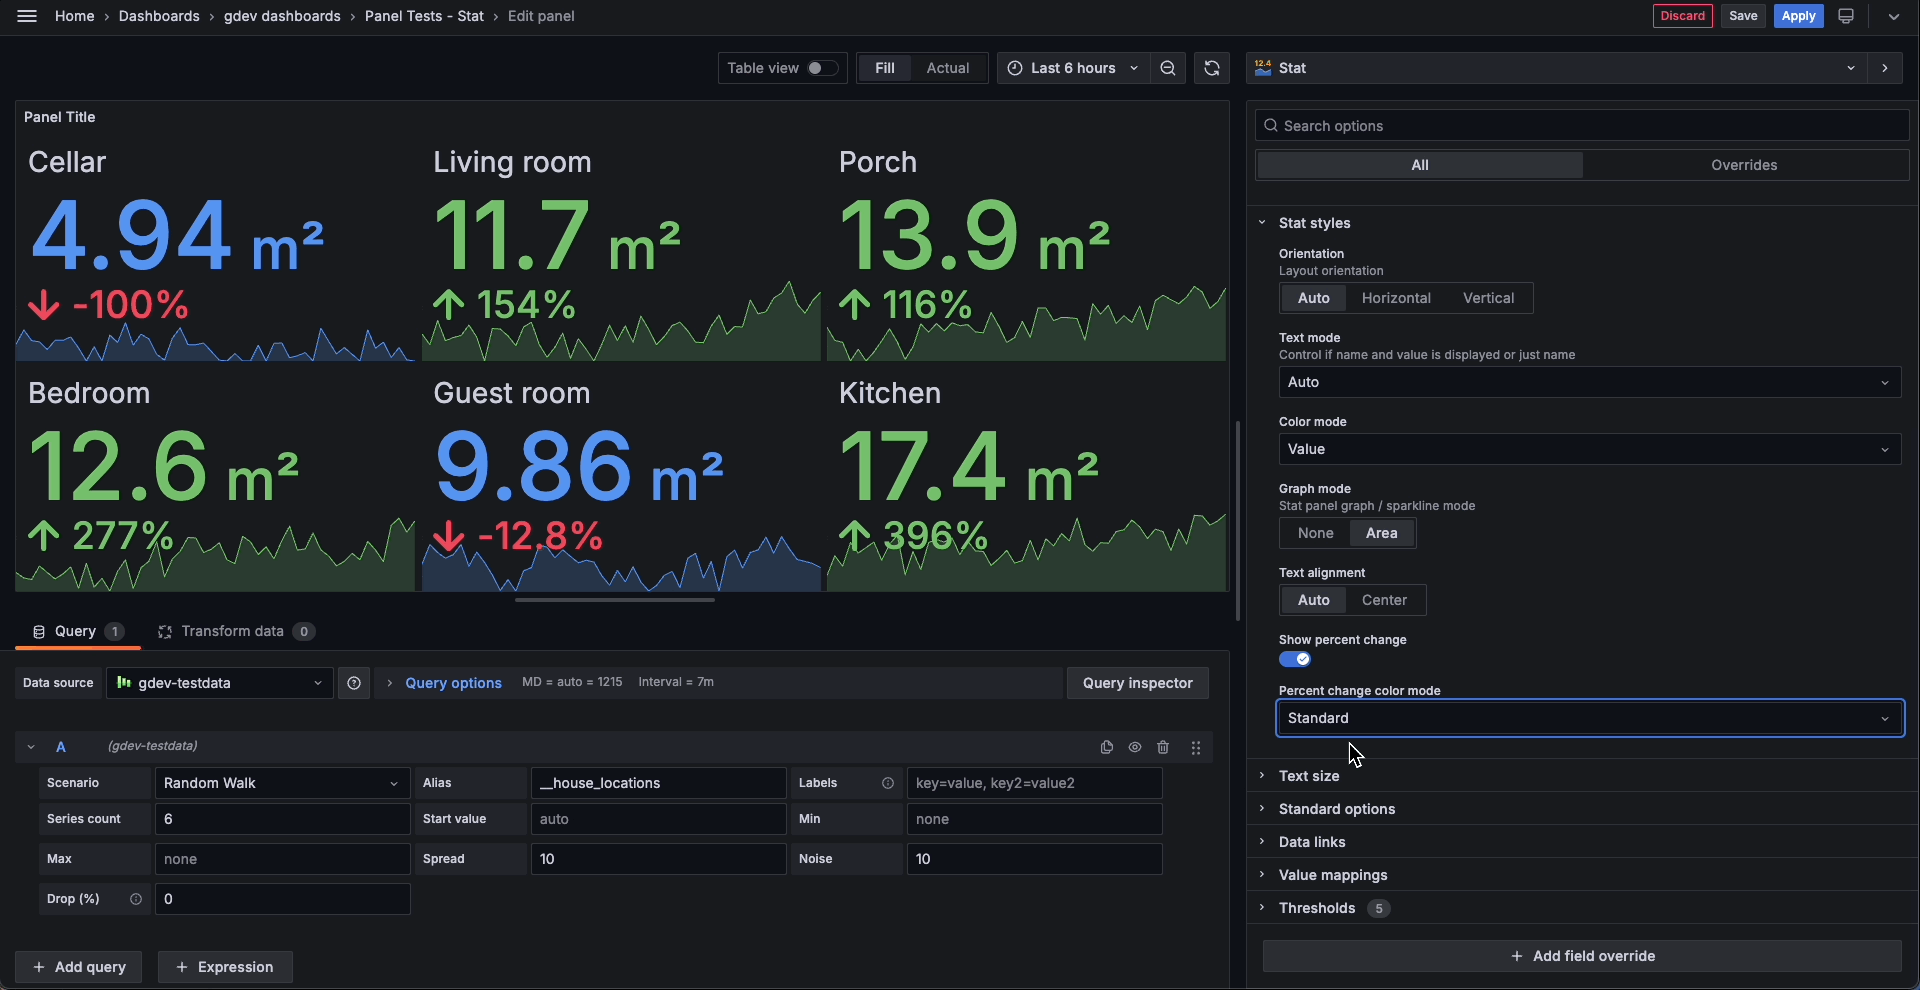
Task: Toggle the Table view switch
Action: (x=822, y=68)
